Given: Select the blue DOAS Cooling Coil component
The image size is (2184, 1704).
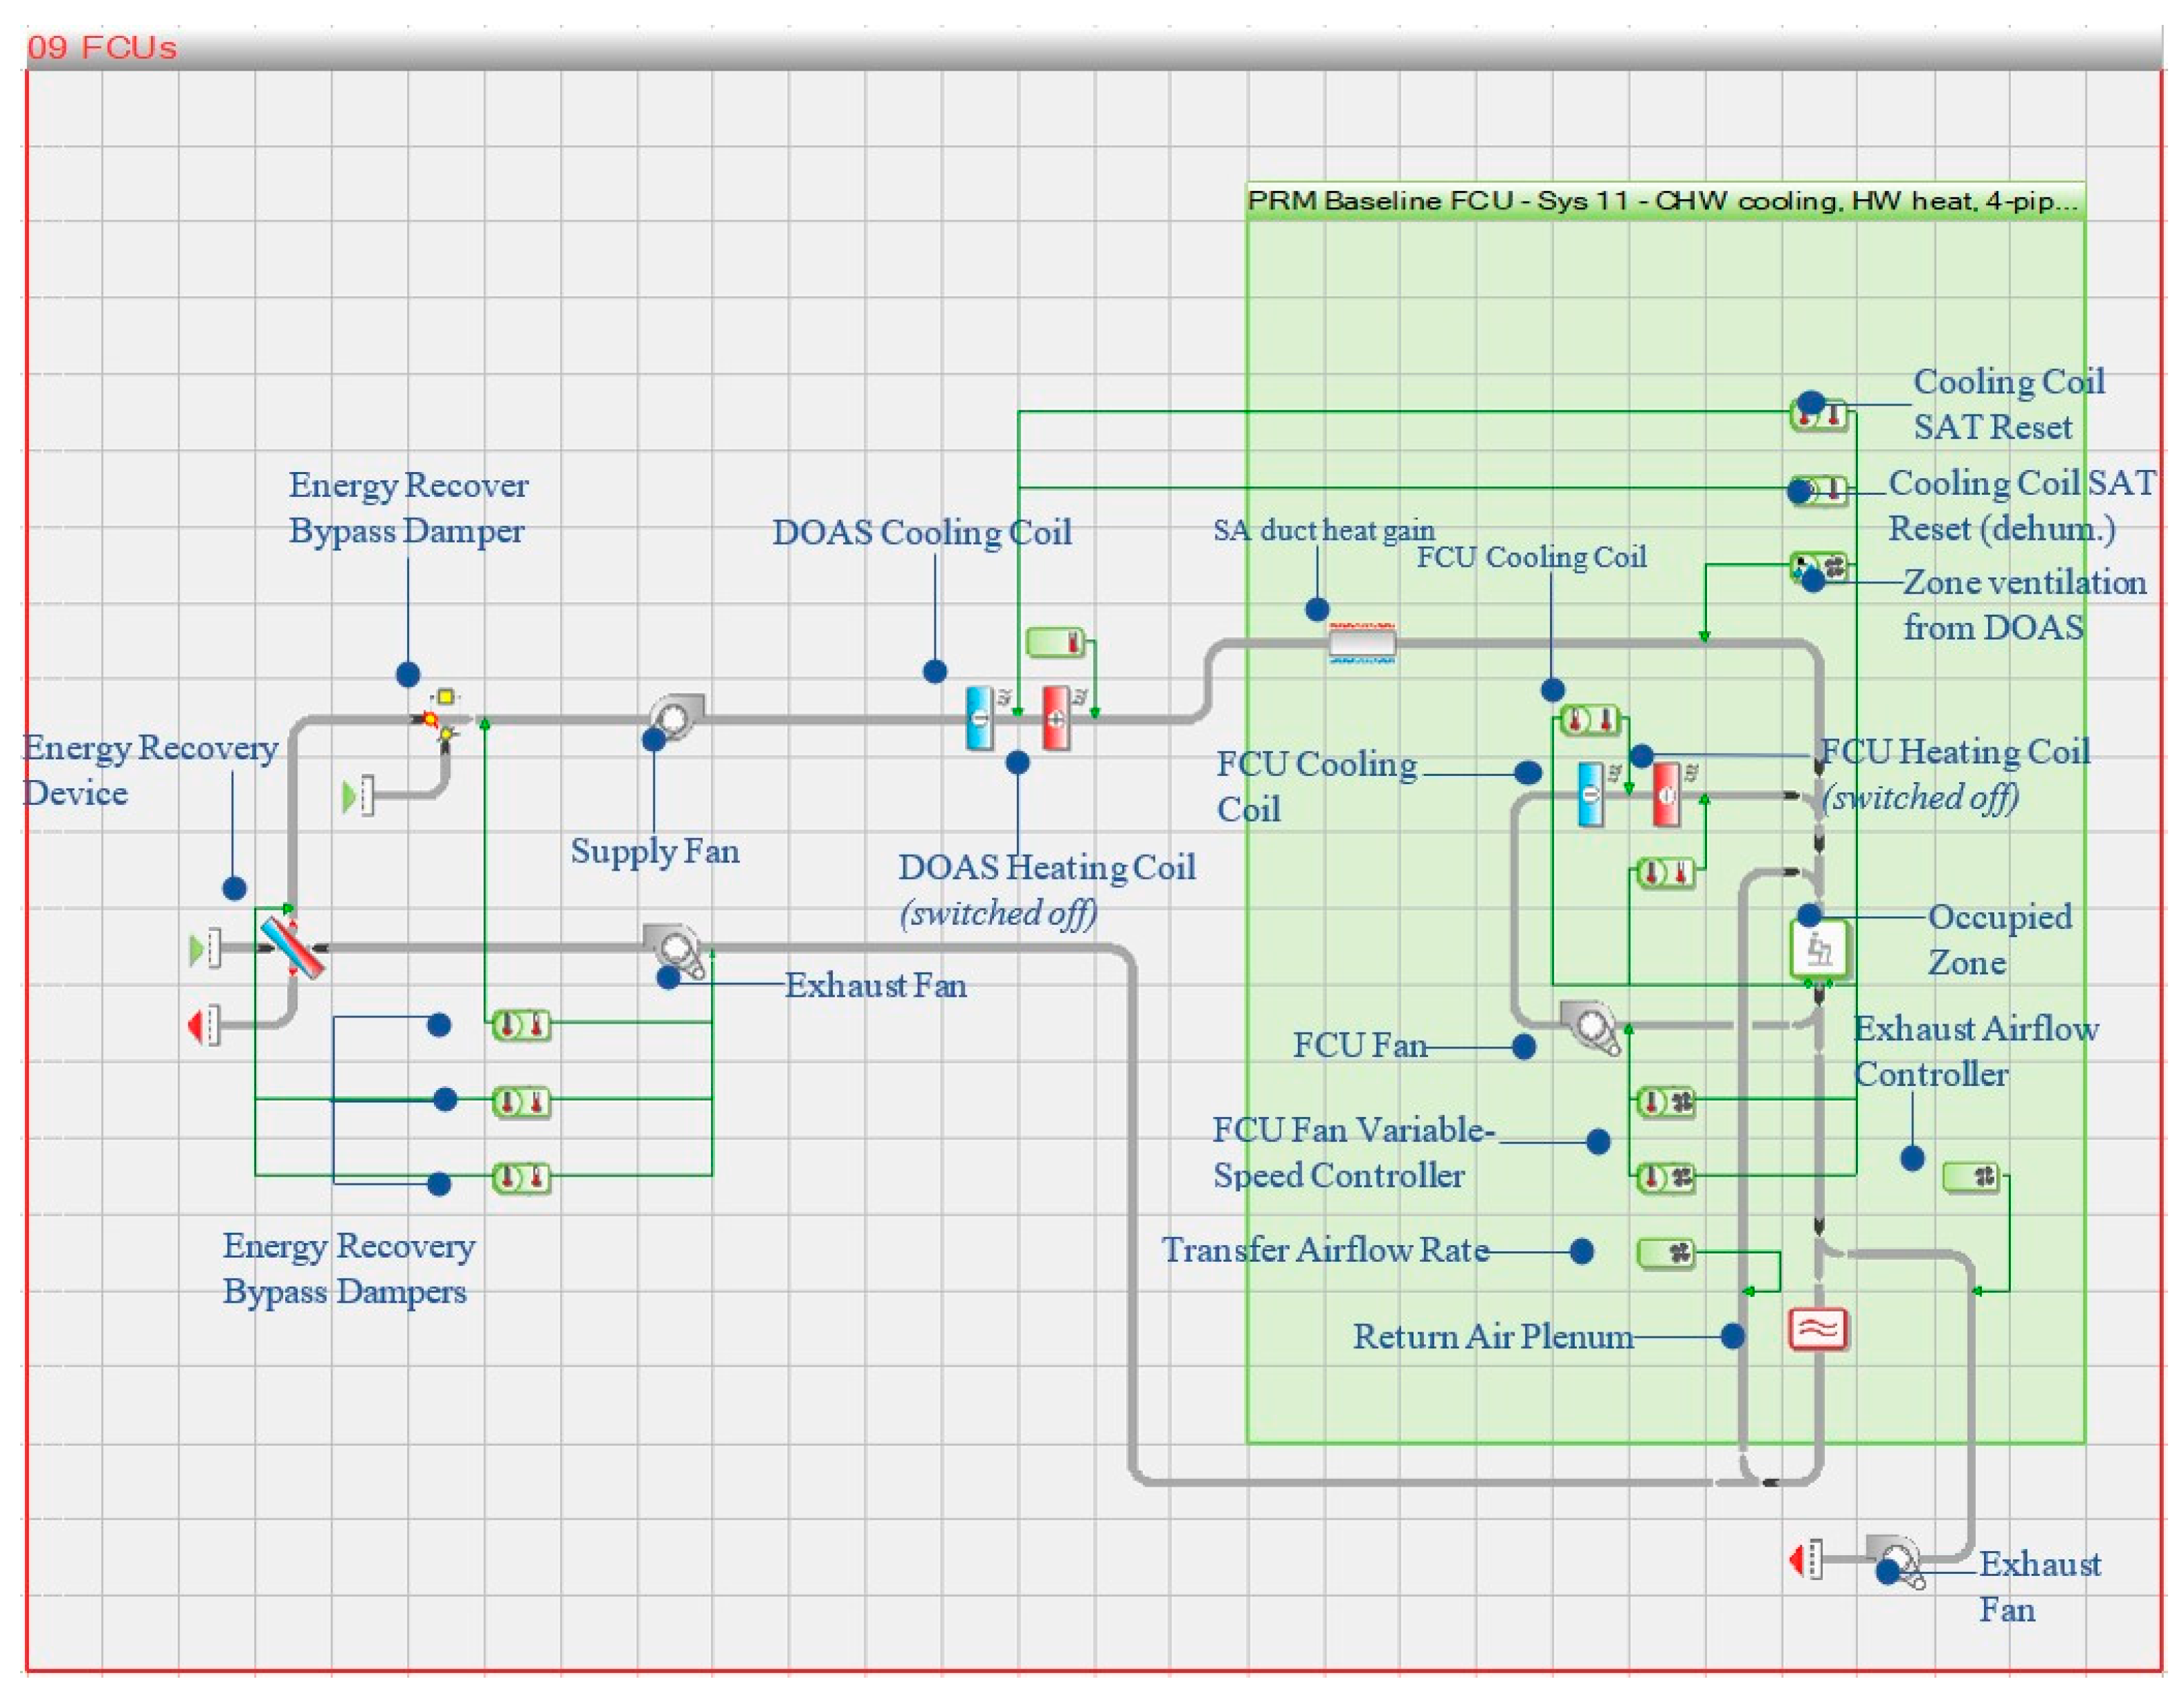Looking at the screenshot, I should [980, 718].
